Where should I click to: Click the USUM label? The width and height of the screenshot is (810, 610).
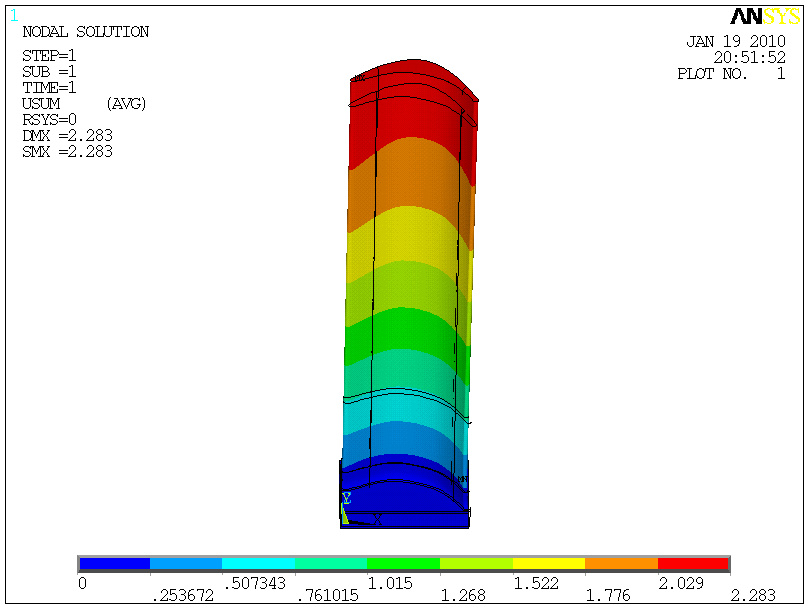(41, 104)
